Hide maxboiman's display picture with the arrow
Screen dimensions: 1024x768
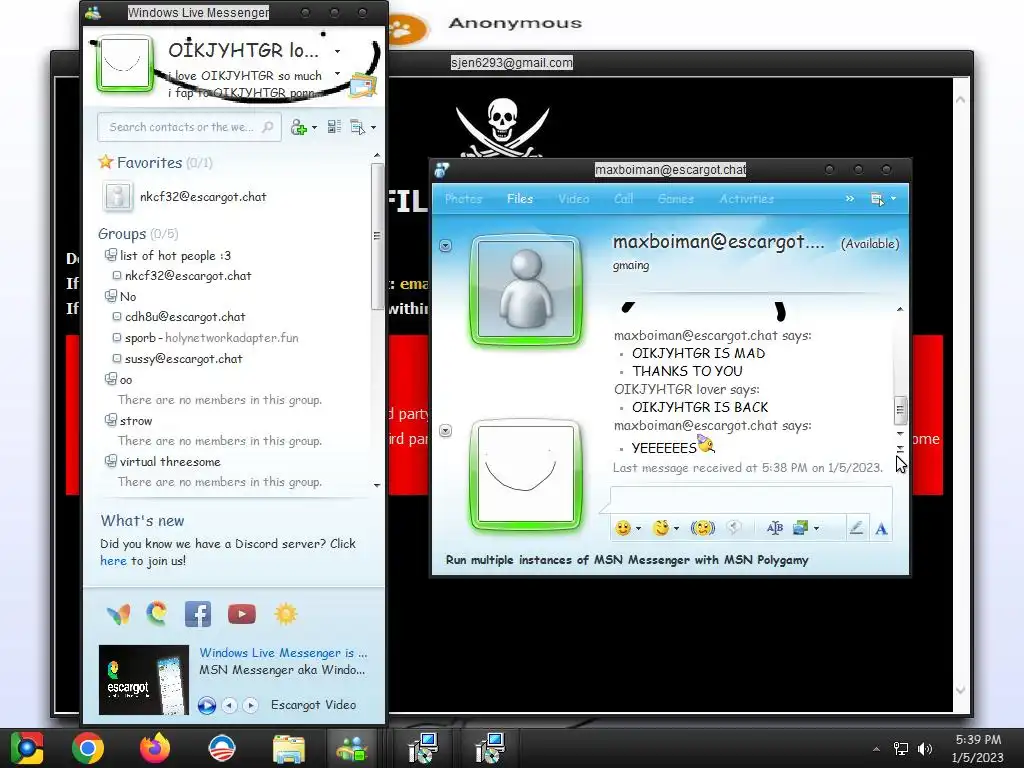[x=445, y=246]
